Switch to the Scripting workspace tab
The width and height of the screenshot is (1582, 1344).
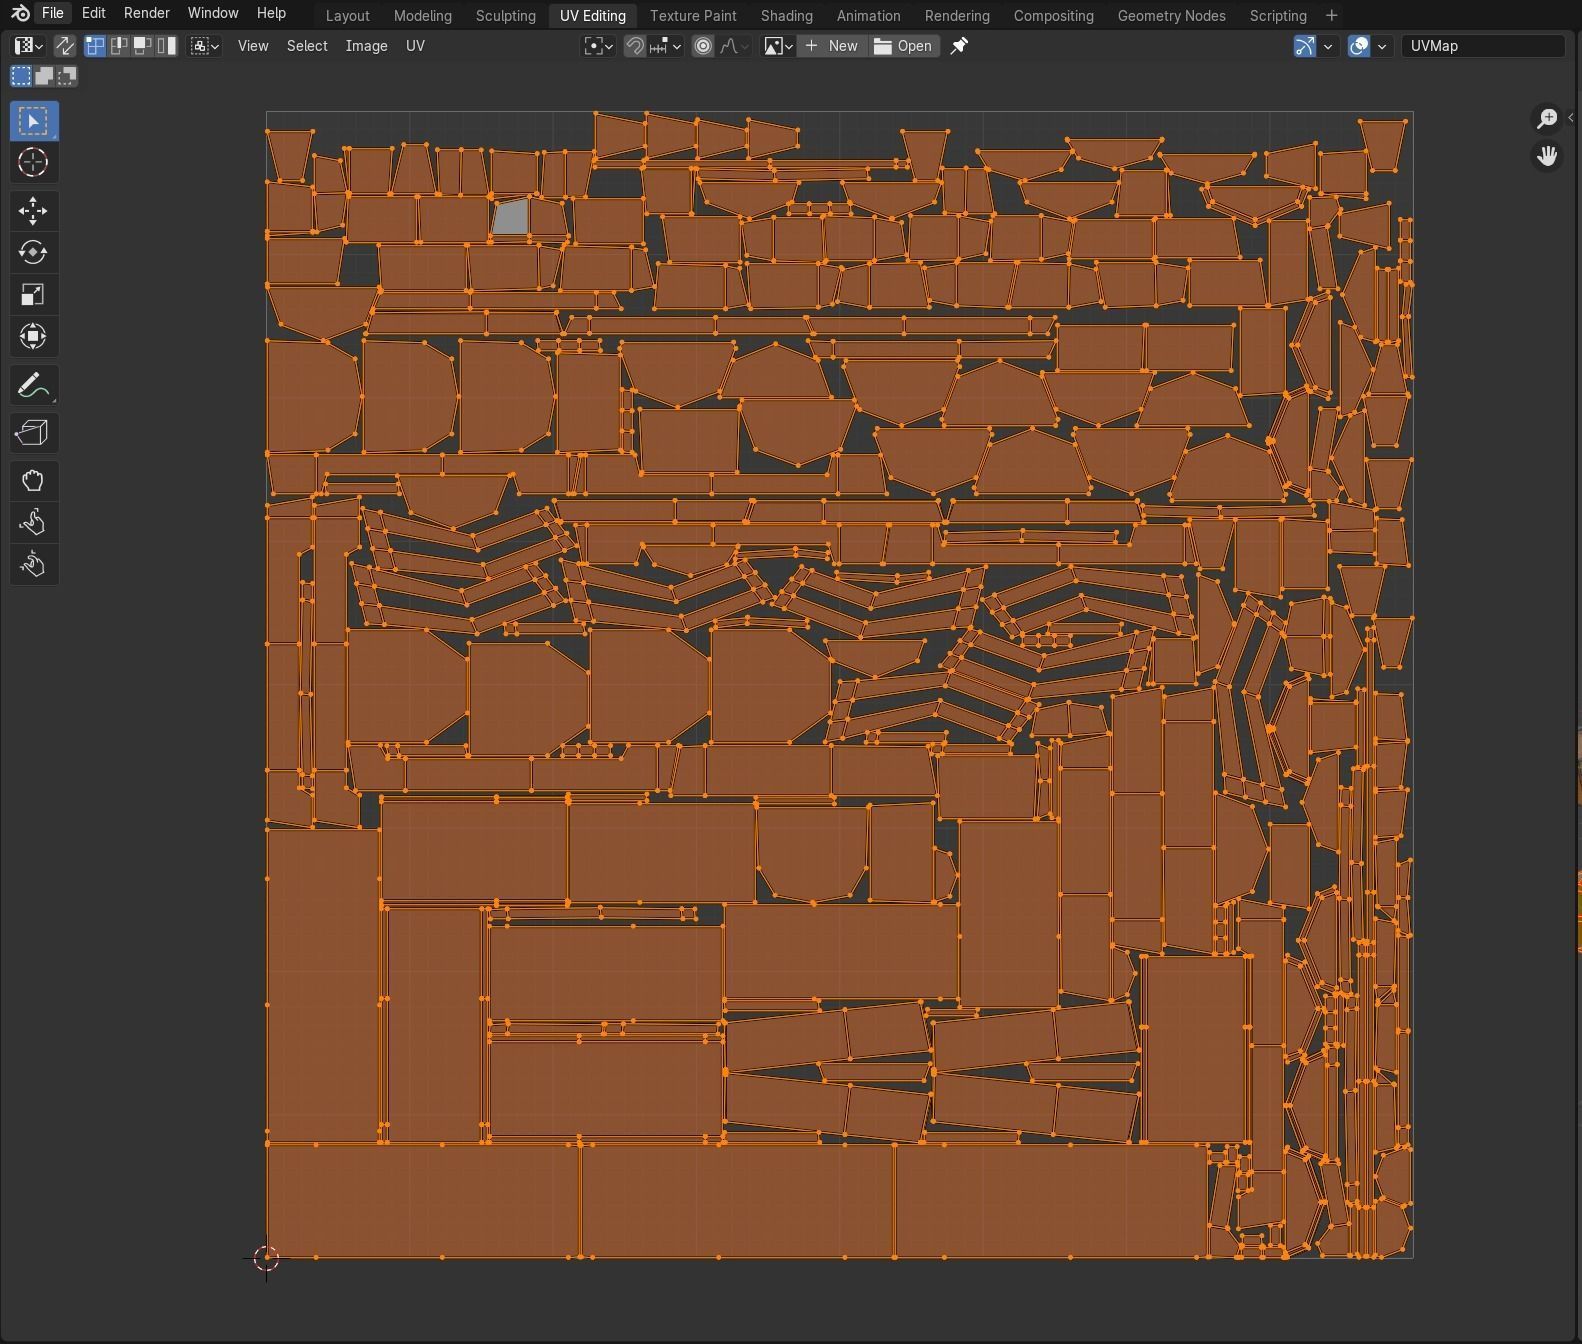1278,16
